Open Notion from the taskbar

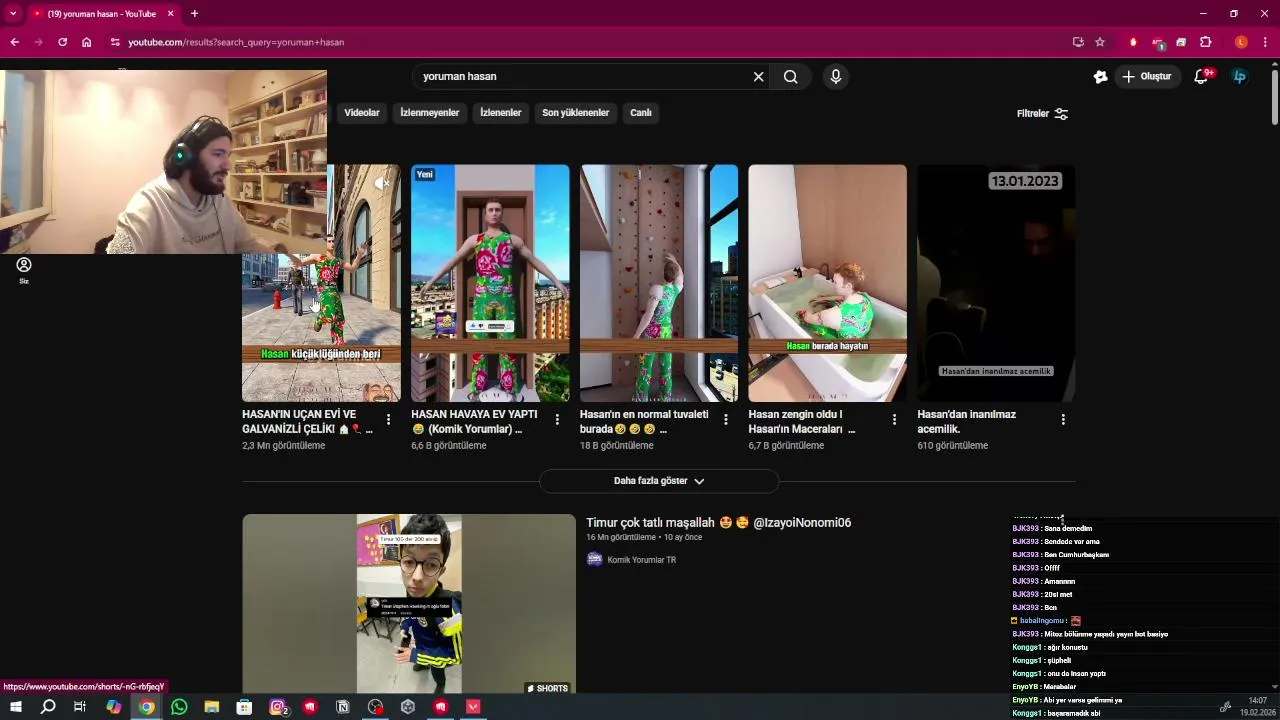coord(343,707)
